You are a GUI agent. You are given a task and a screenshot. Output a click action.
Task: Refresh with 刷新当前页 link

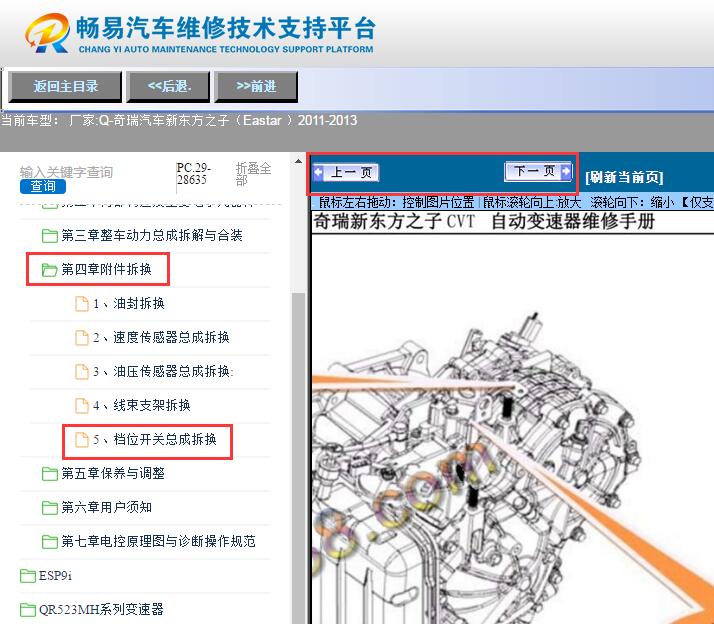(x=624, y=177)
